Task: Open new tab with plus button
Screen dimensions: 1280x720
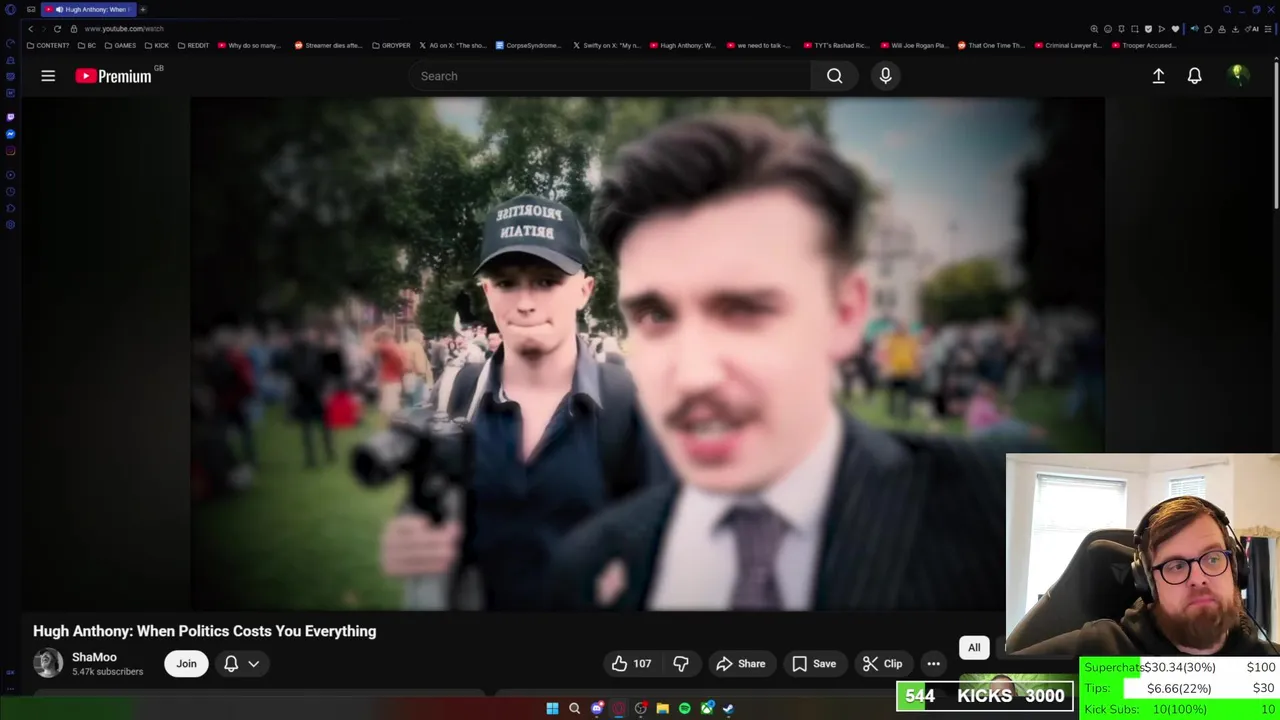Action: pos(143,10)
